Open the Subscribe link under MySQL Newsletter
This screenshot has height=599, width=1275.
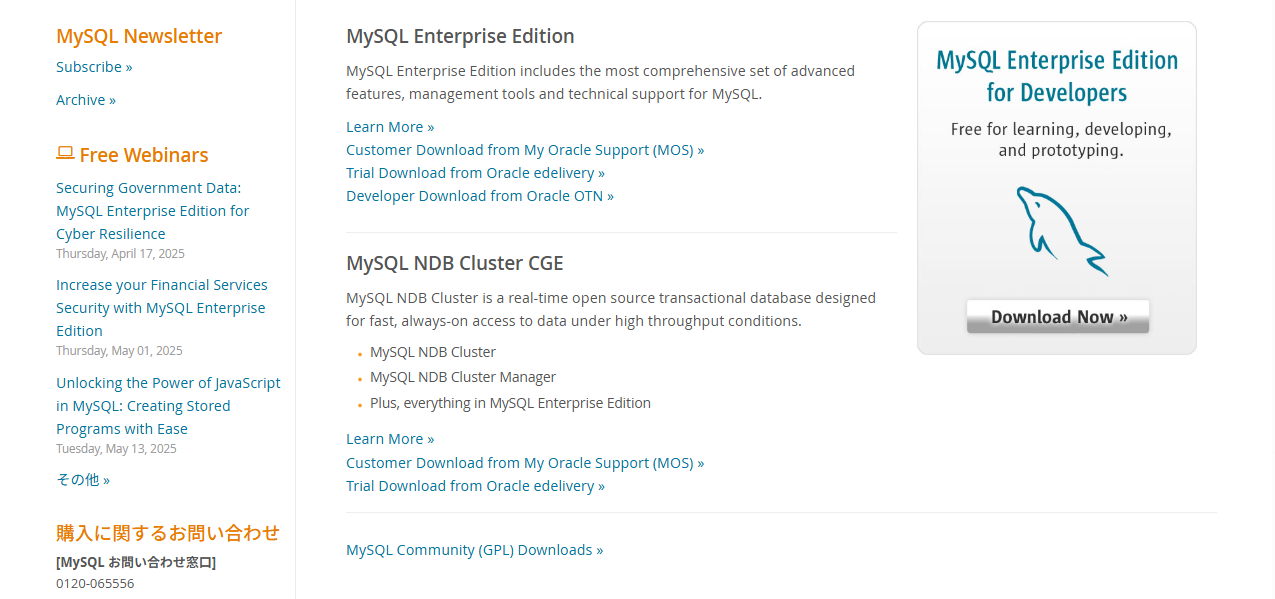tap(93, 66)
